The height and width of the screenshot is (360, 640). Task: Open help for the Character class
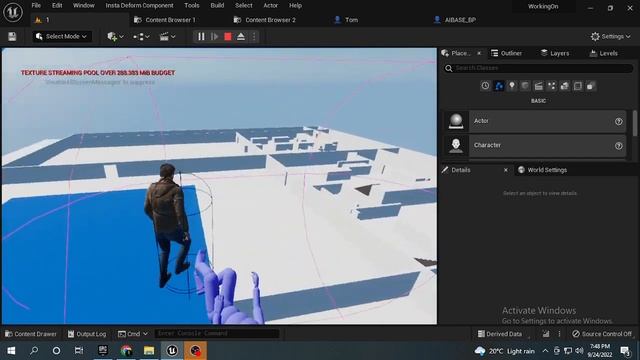tap(619, 146)
